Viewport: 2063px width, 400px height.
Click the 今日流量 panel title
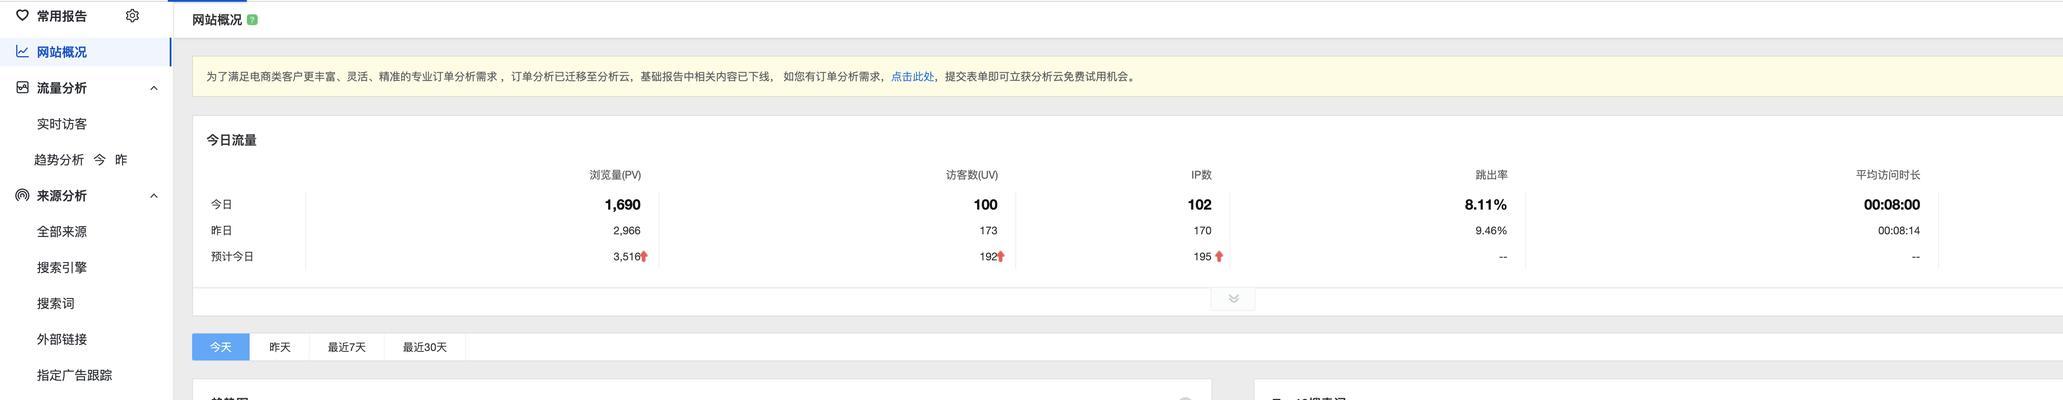tap(231, 141)
